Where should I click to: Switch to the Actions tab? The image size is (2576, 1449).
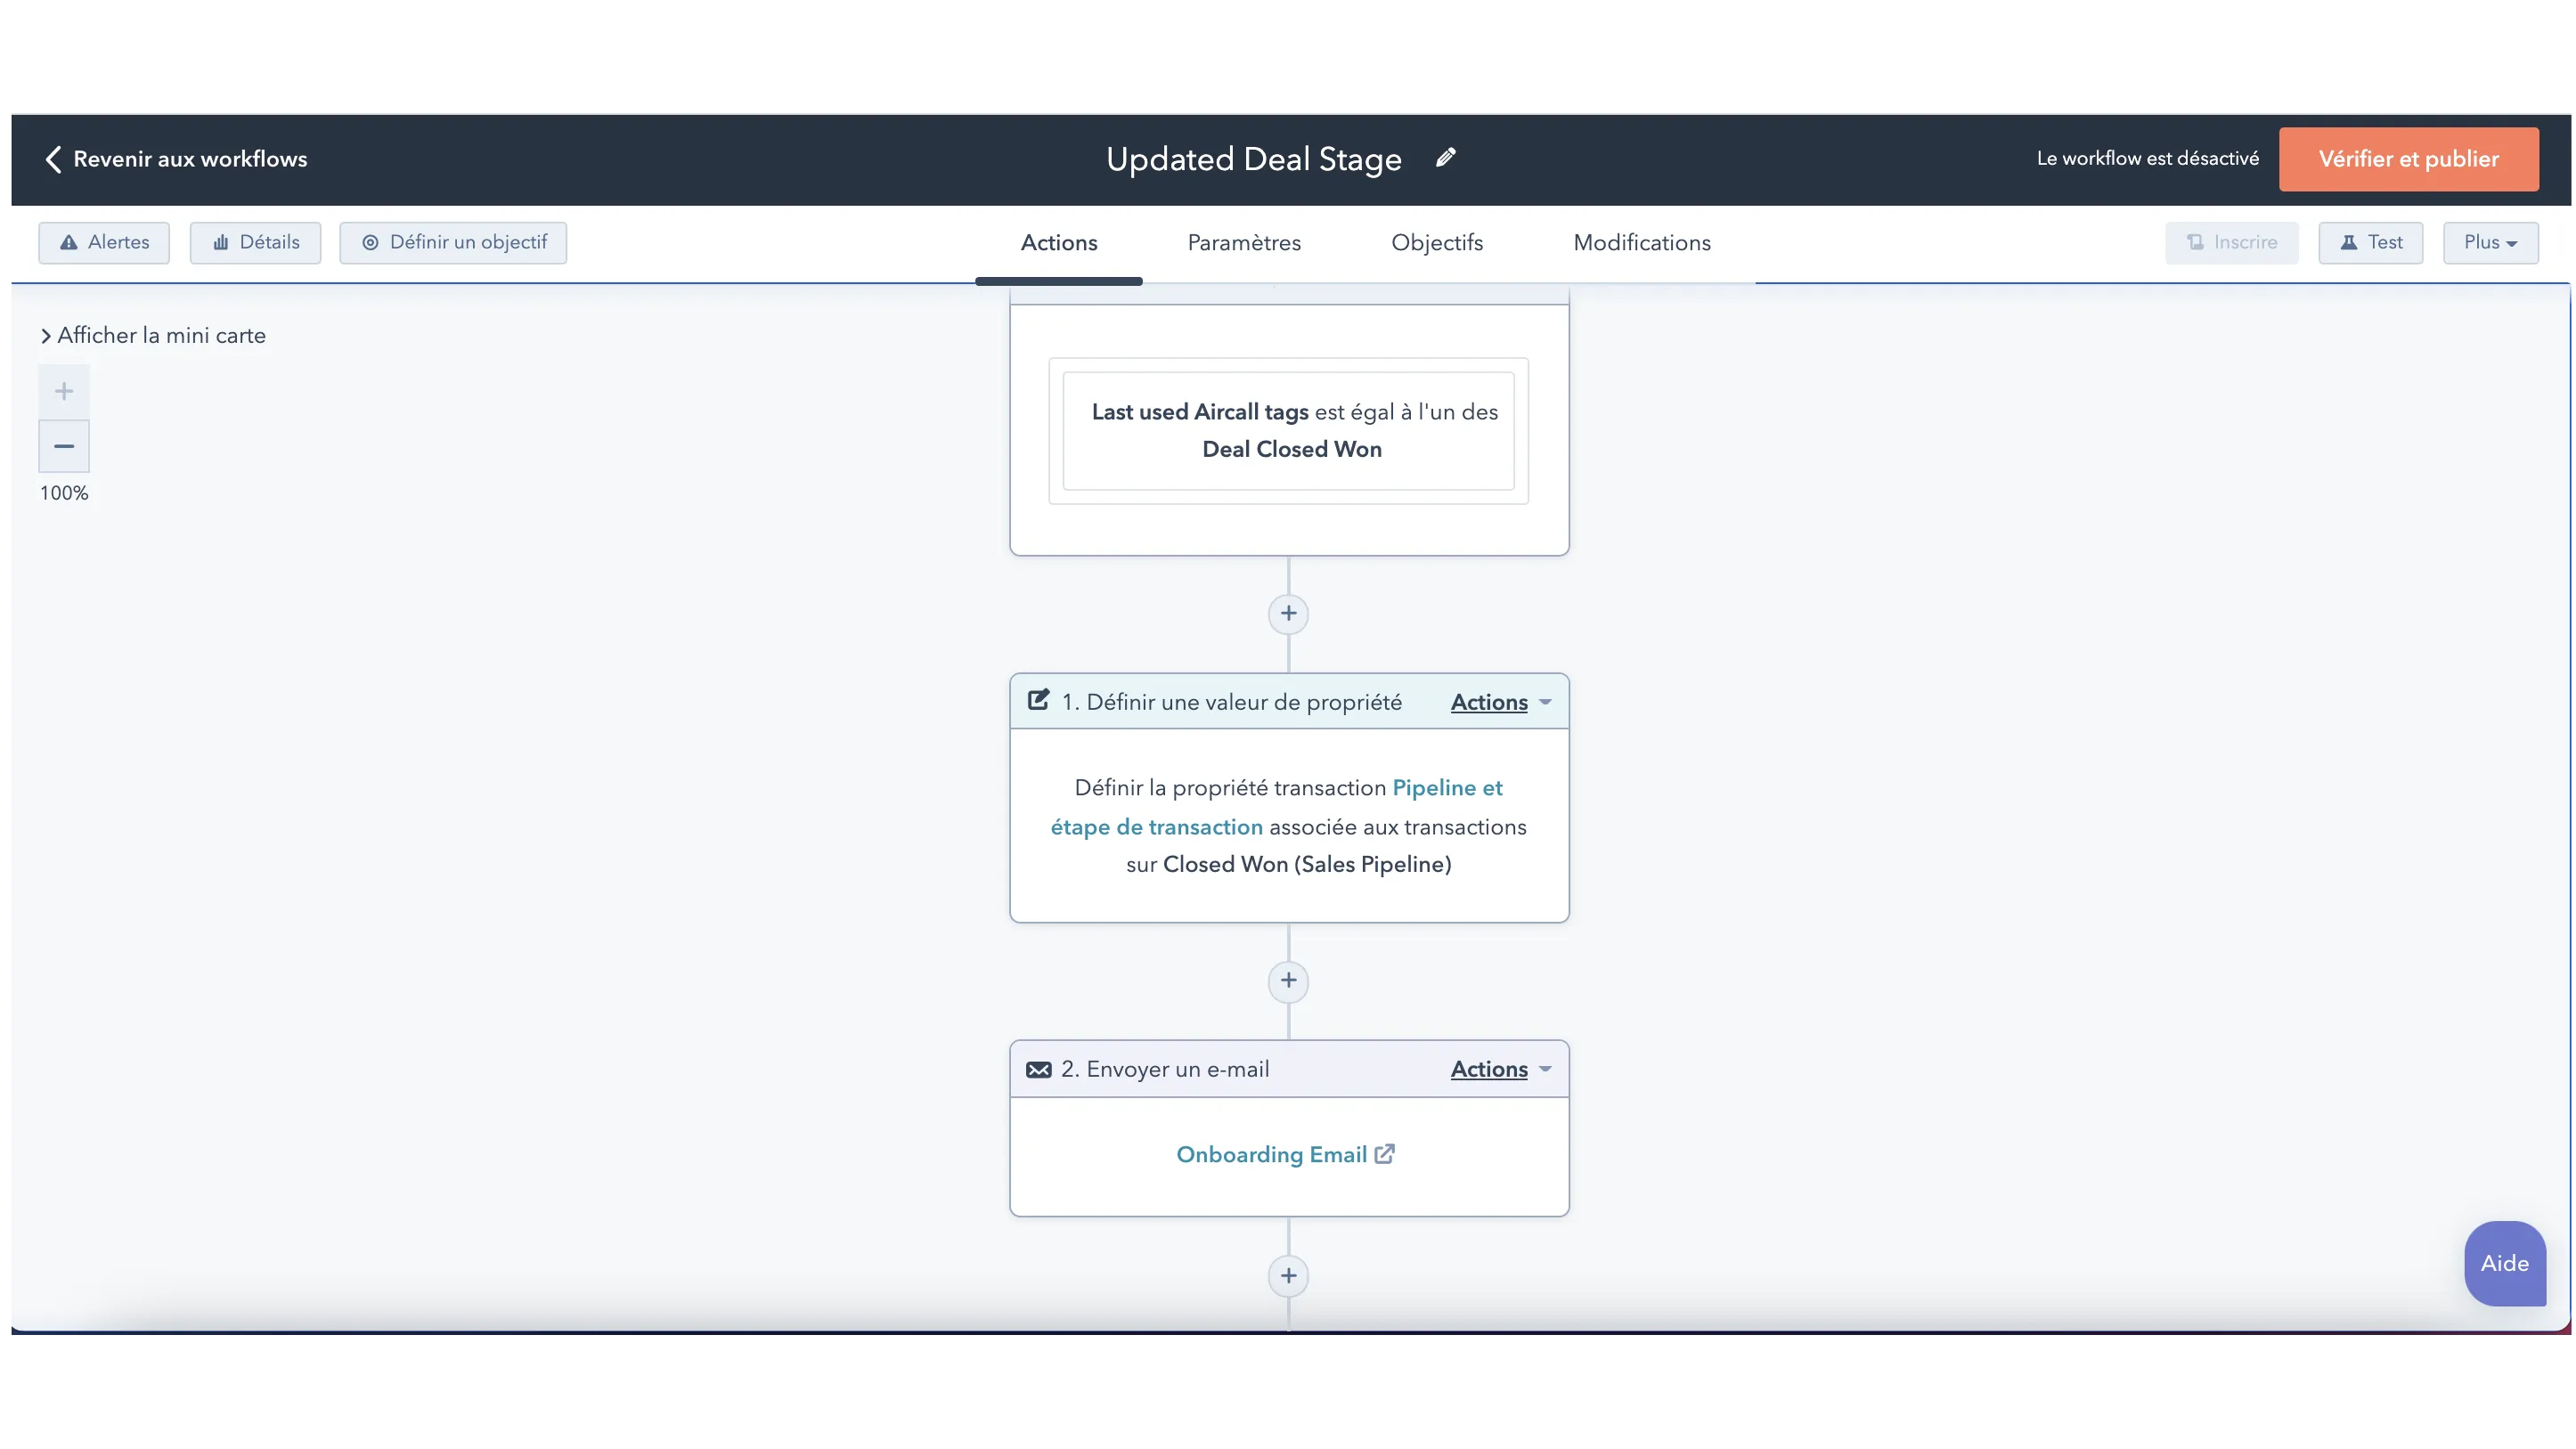click(x=1058, y=243)
